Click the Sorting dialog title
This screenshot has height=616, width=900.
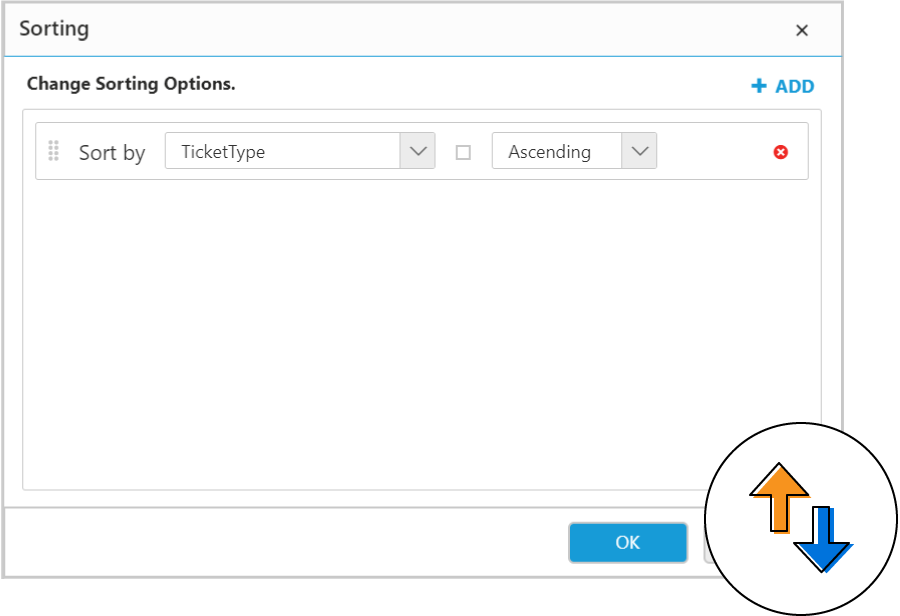tap(54, 29)
